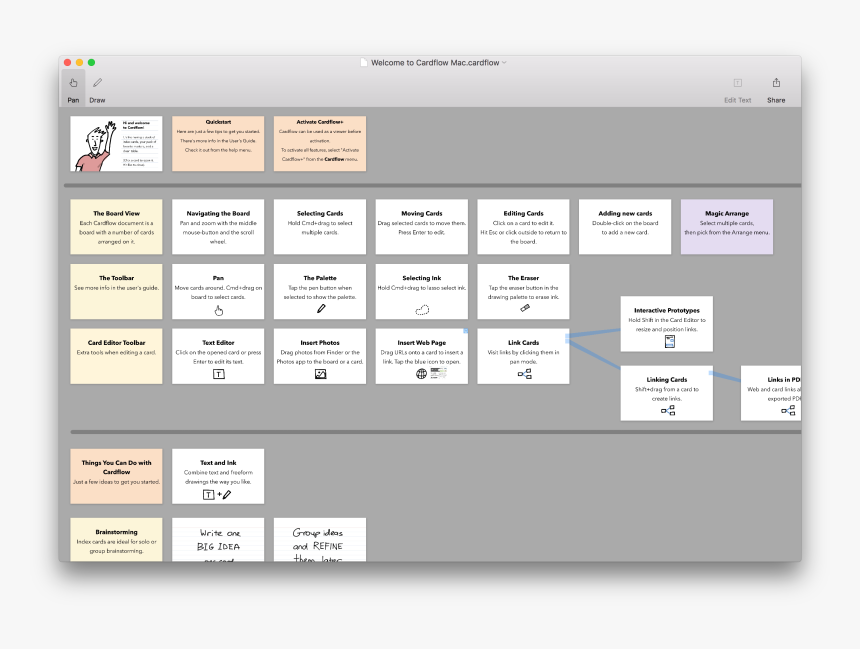
Task: Select the Card Editor Toolbar card
Action: 116,356
